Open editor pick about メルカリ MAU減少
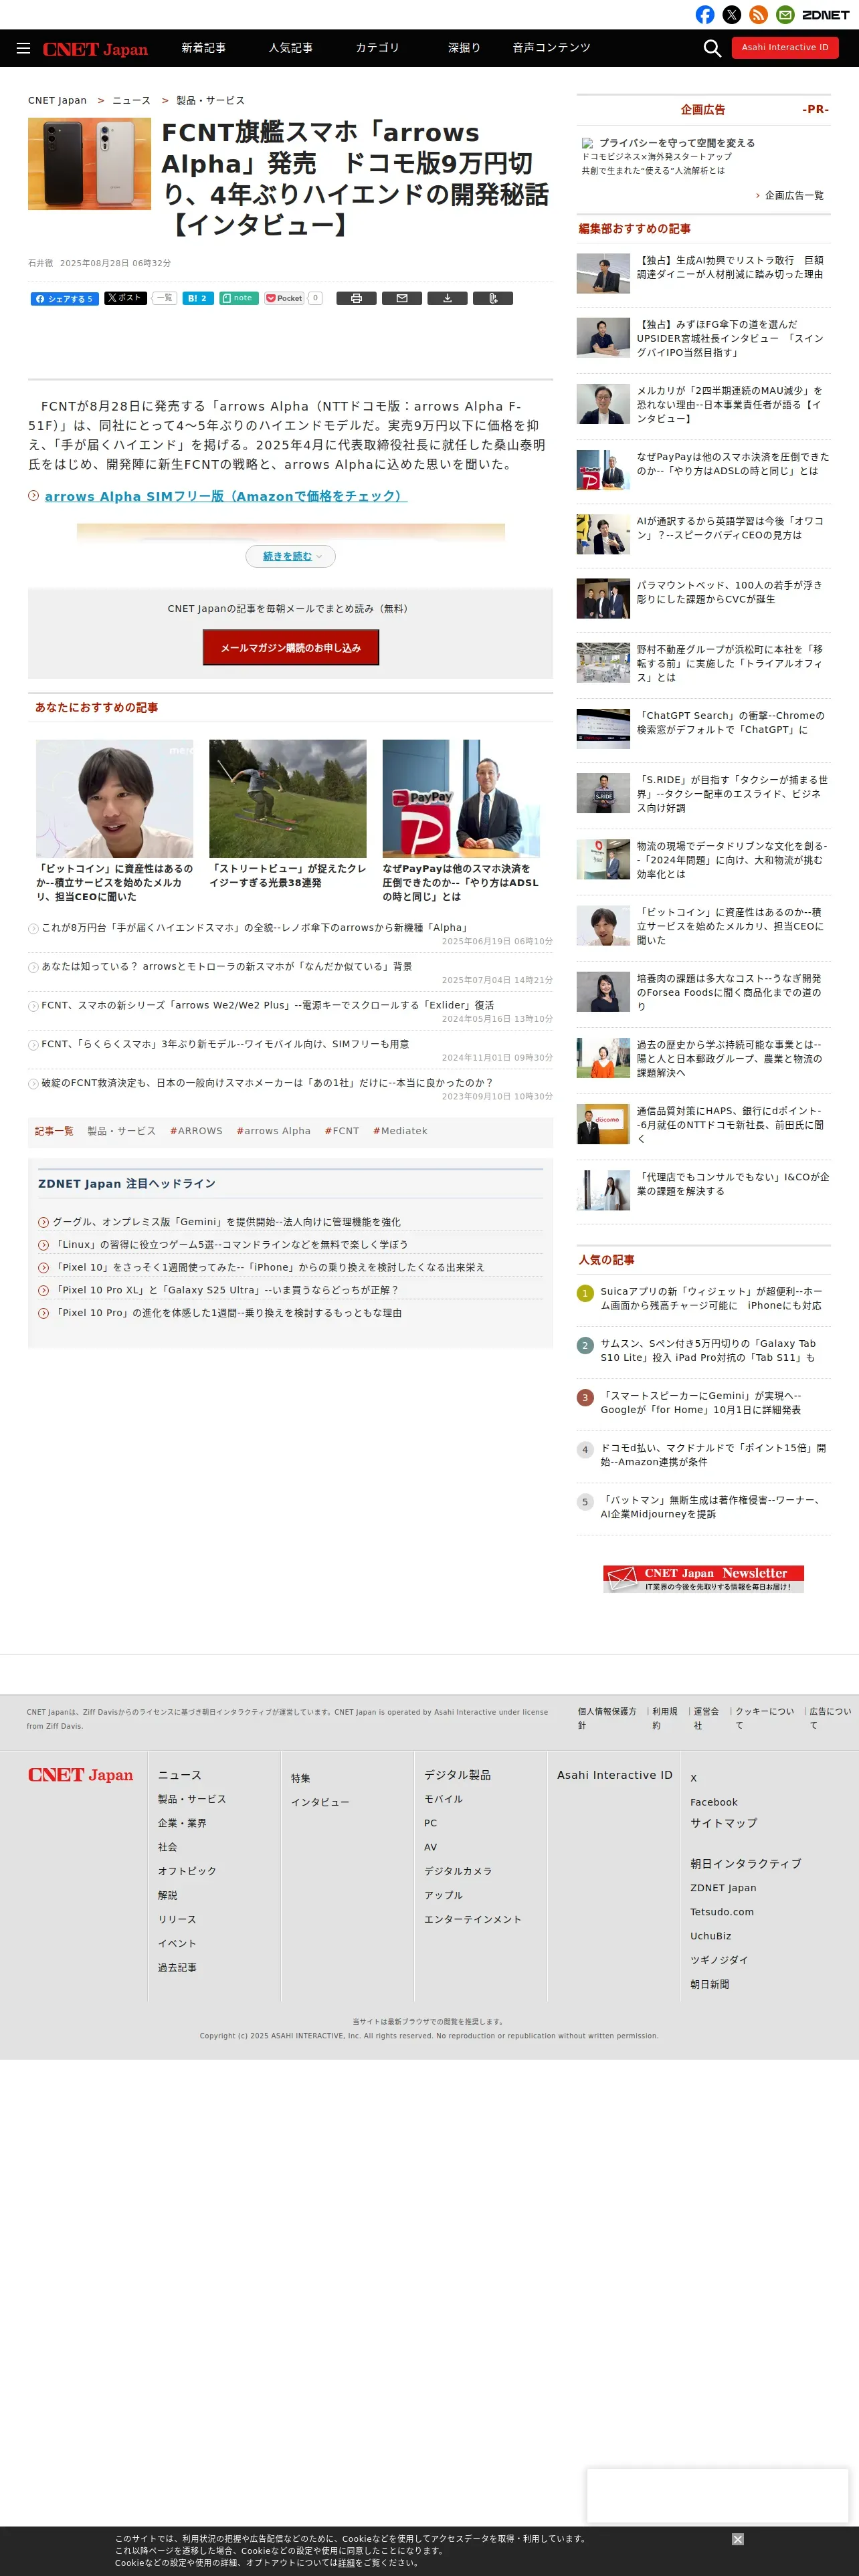This screenshot has height=2576, width=859. pyautogui.click(x=730, y=404)
